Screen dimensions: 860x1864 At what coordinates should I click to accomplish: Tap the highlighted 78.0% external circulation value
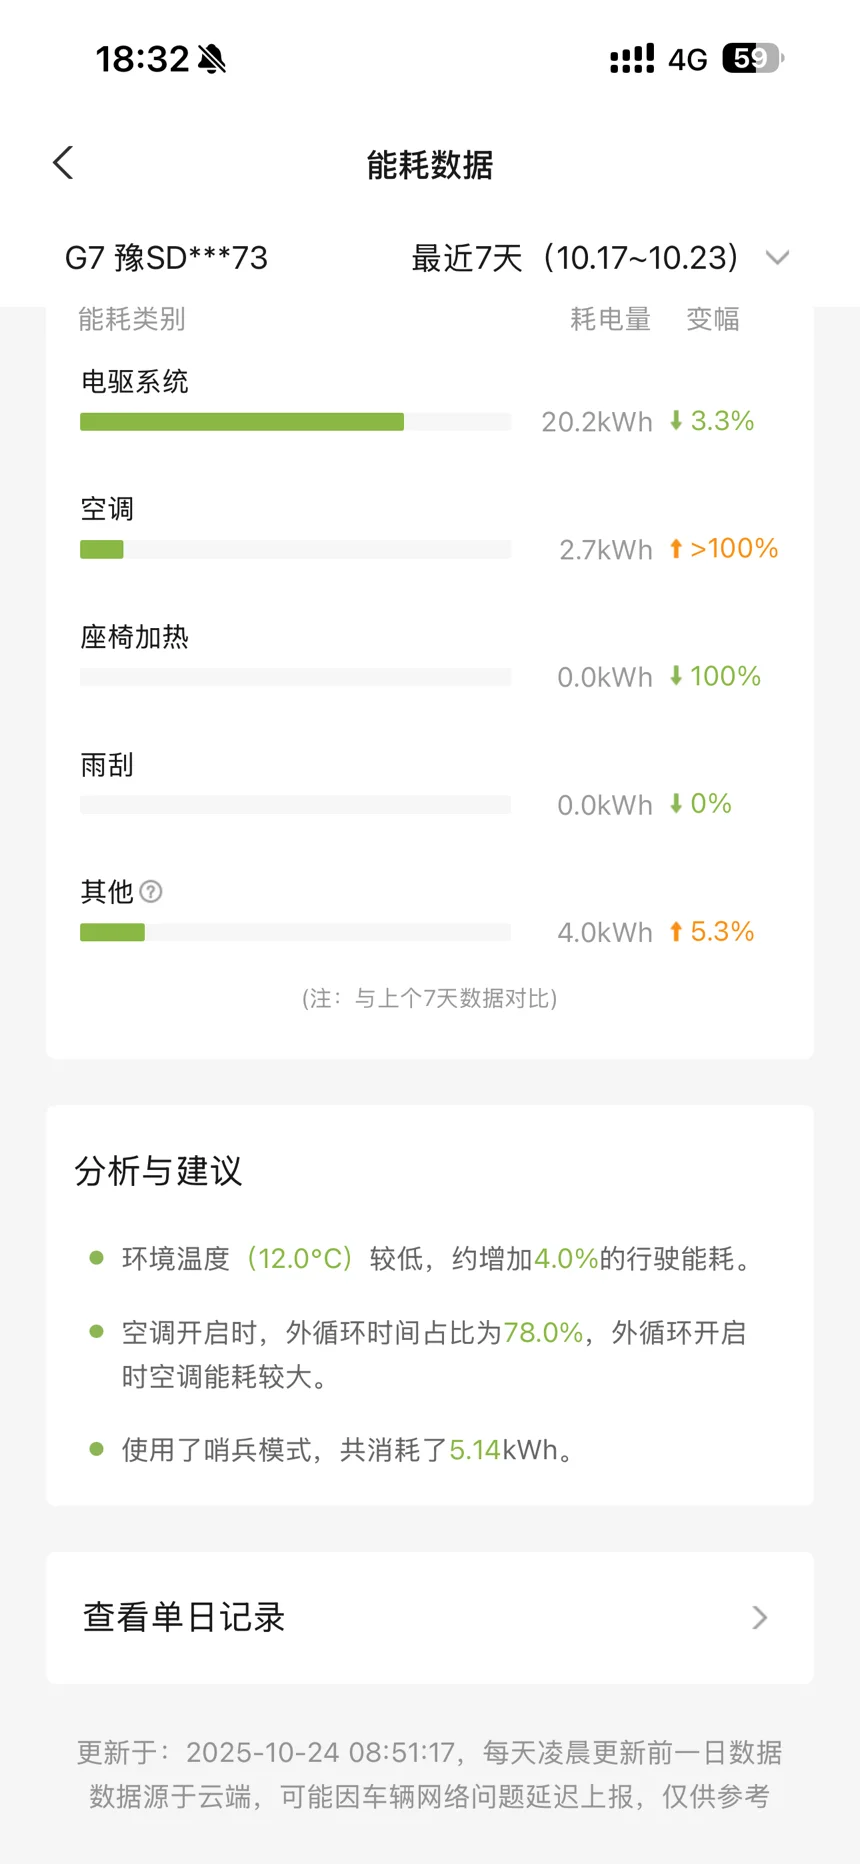543,1333
